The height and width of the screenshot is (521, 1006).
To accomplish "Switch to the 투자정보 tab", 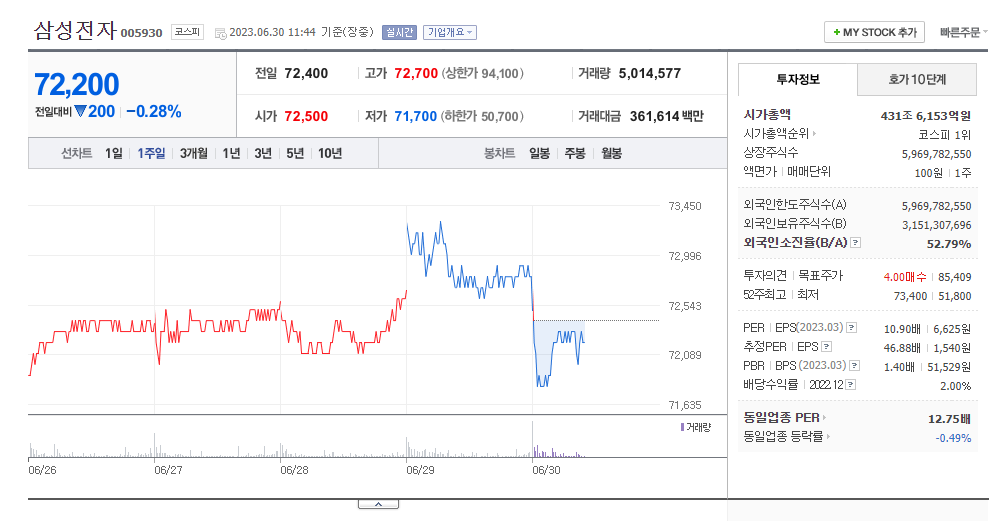I will point(798,80).
